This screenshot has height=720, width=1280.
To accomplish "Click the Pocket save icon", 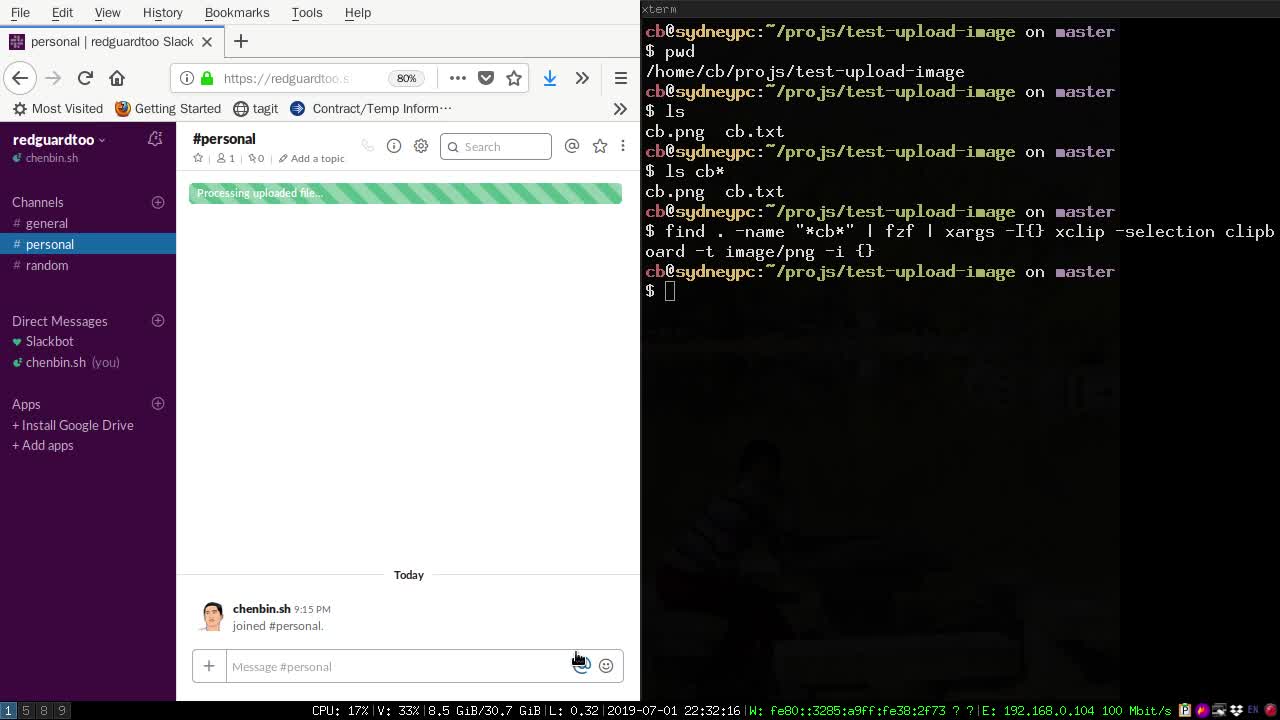I will coord(486,78).
